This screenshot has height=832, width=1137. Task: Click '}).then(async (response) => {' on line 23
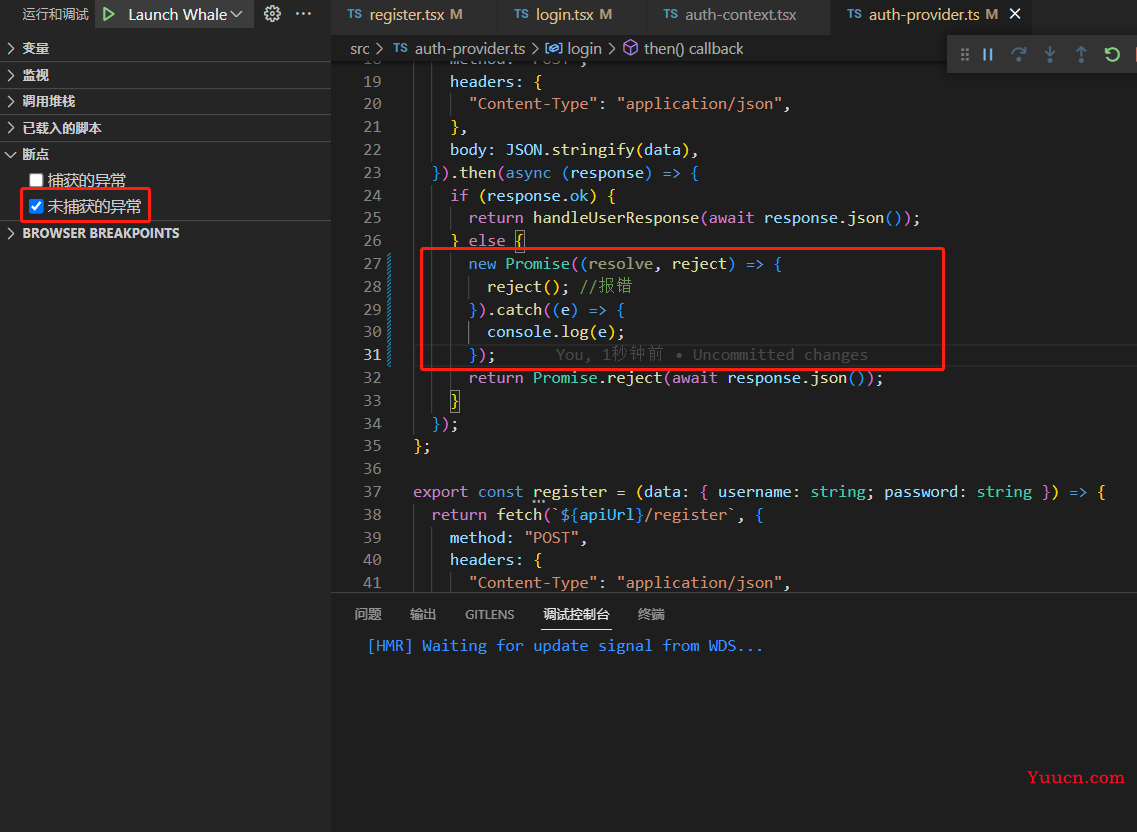click(x=566, y=173)
